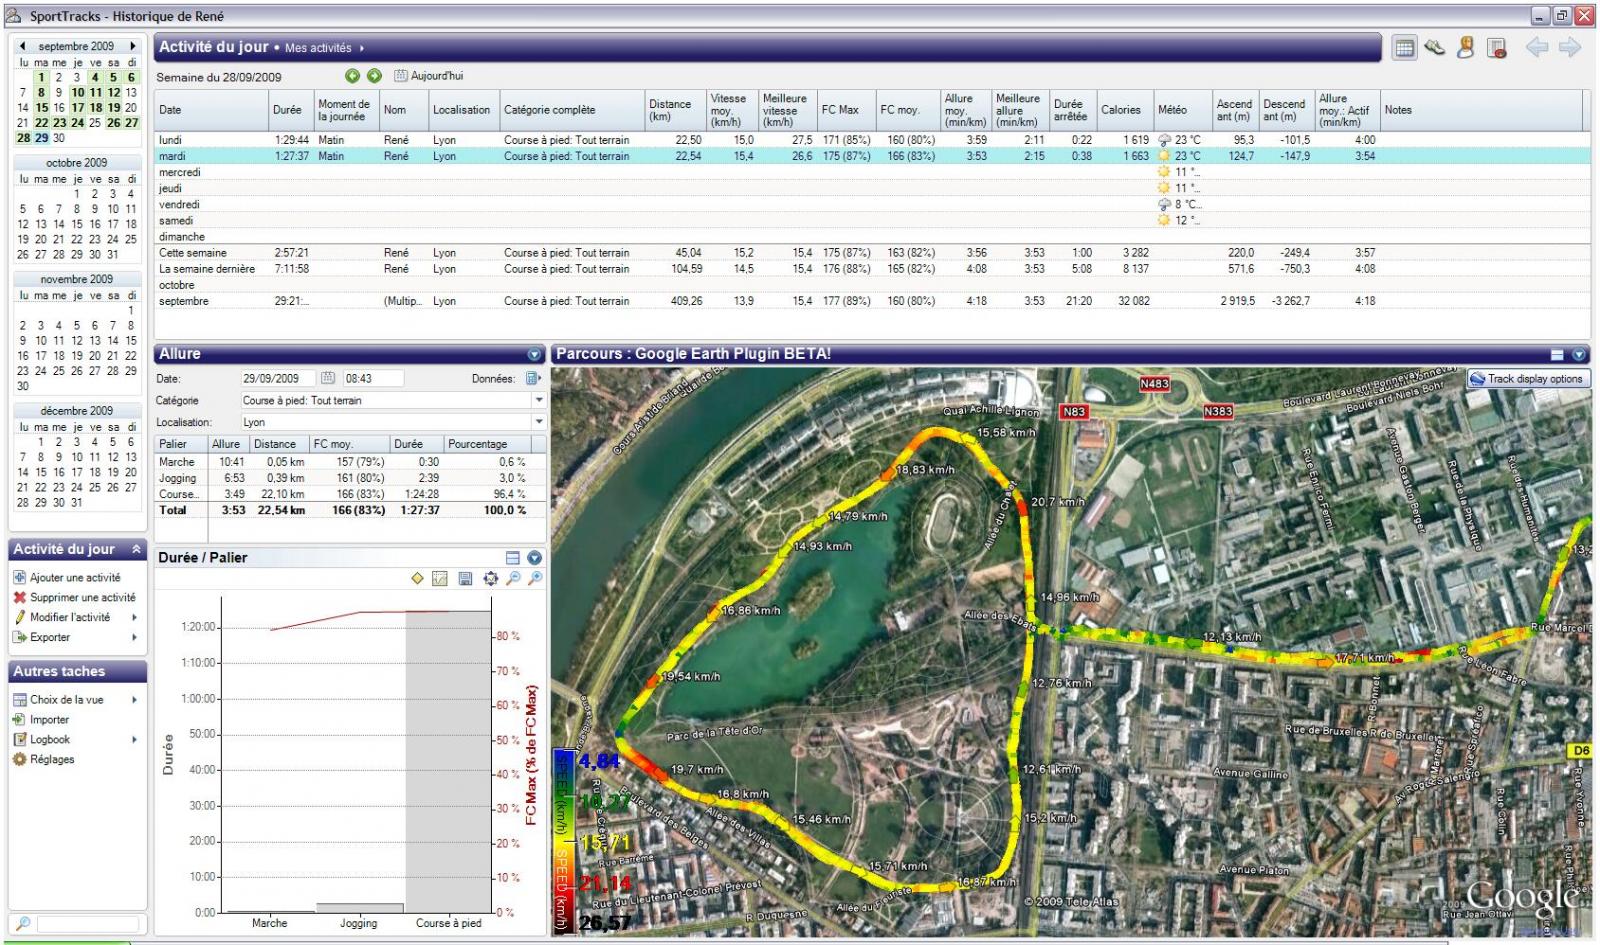Viewport: 1600px width, 945px height.
Task: Save the Durée / Palier chart image
Action: pyautogui.click(x=465, y=579)
